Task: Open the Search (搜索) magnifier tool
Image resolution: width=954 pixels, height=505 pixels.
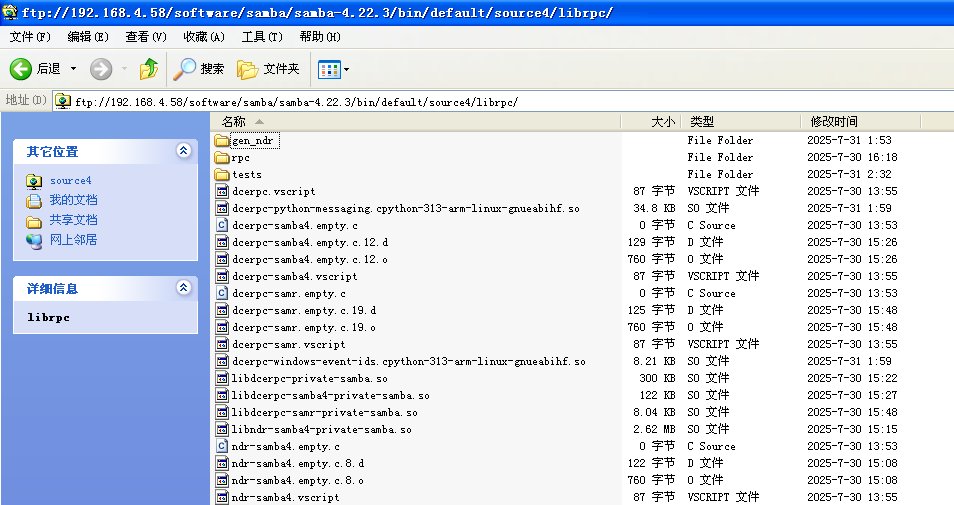Action: 198,69
